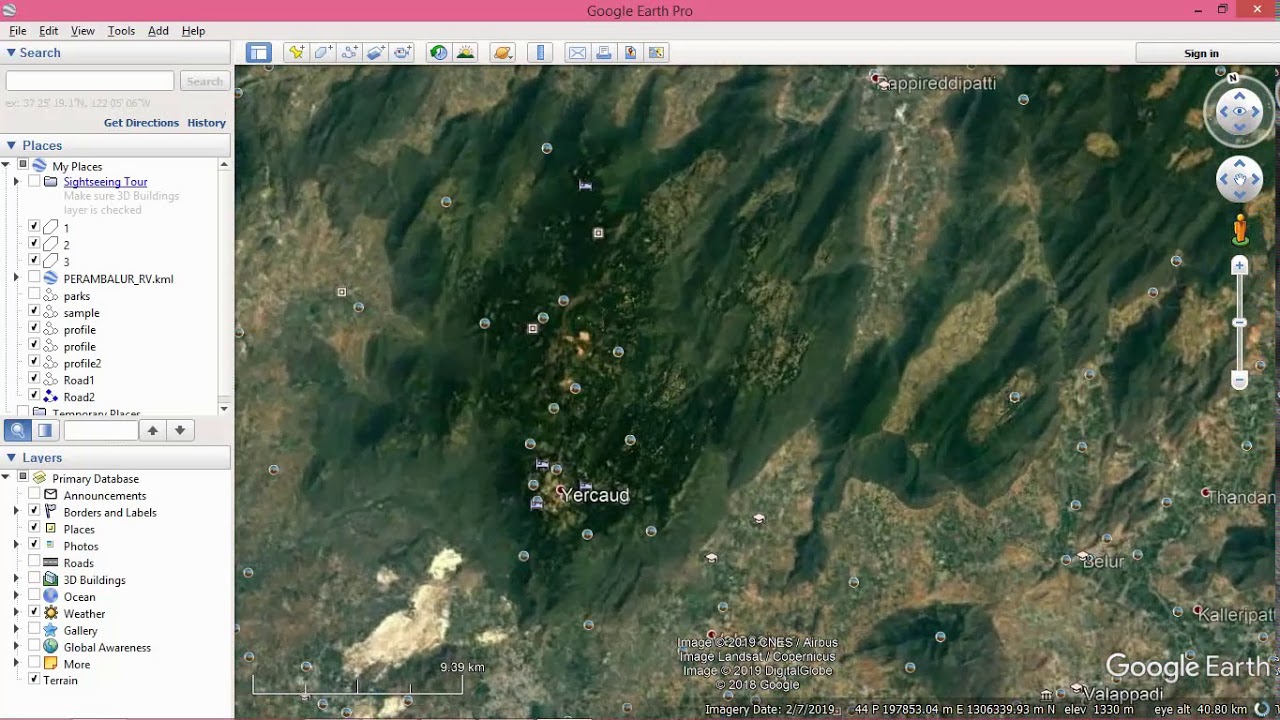Click Save Image toolbar icon
Viewport: 1280px width, 720px height.
click(630, 53)
